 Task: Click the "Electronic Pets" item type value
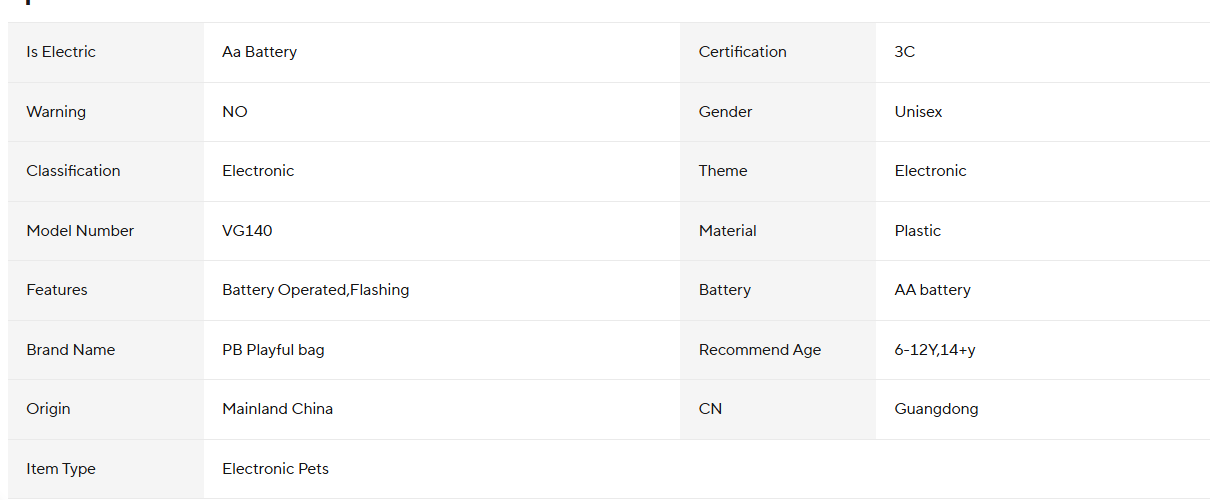click(x=275, y=469)
